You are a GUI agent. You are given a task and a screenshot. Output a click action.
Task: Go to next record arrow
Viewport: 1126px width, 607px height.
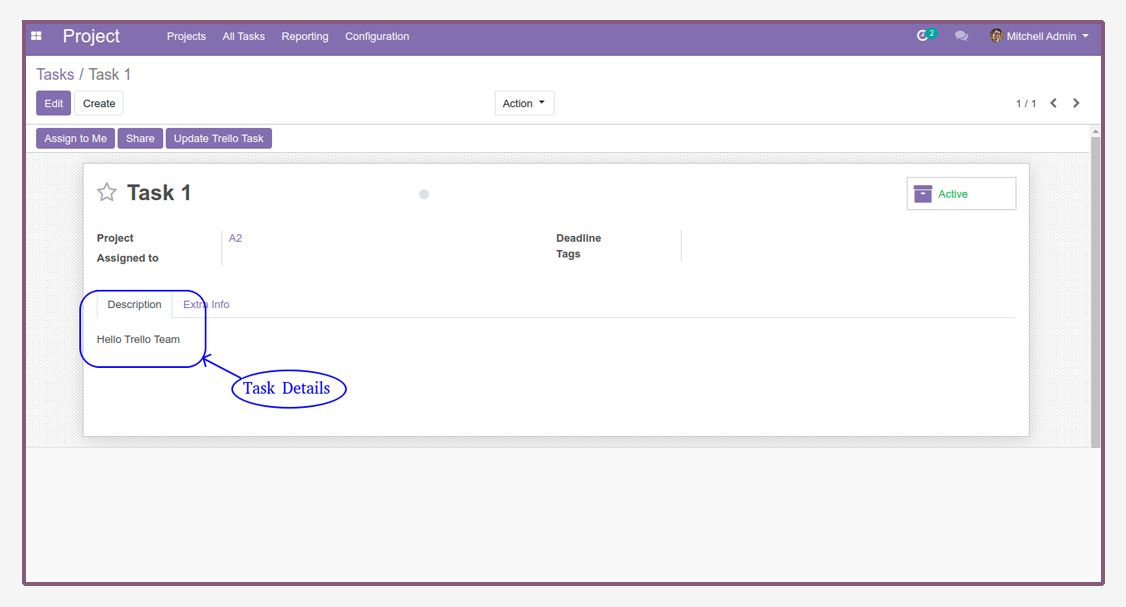pos(1076,103)
